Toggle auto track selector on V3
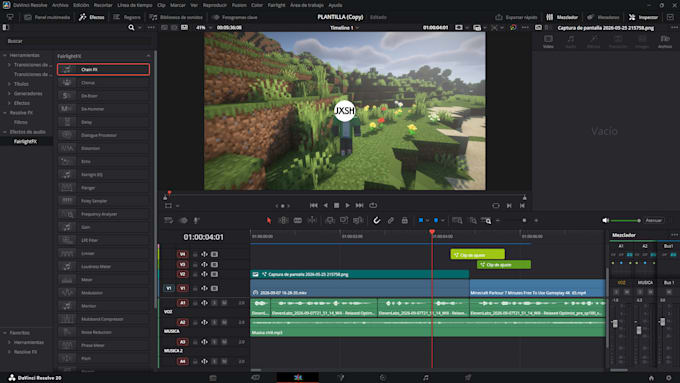Screen dimensions: 680x383 pos(204,264)
